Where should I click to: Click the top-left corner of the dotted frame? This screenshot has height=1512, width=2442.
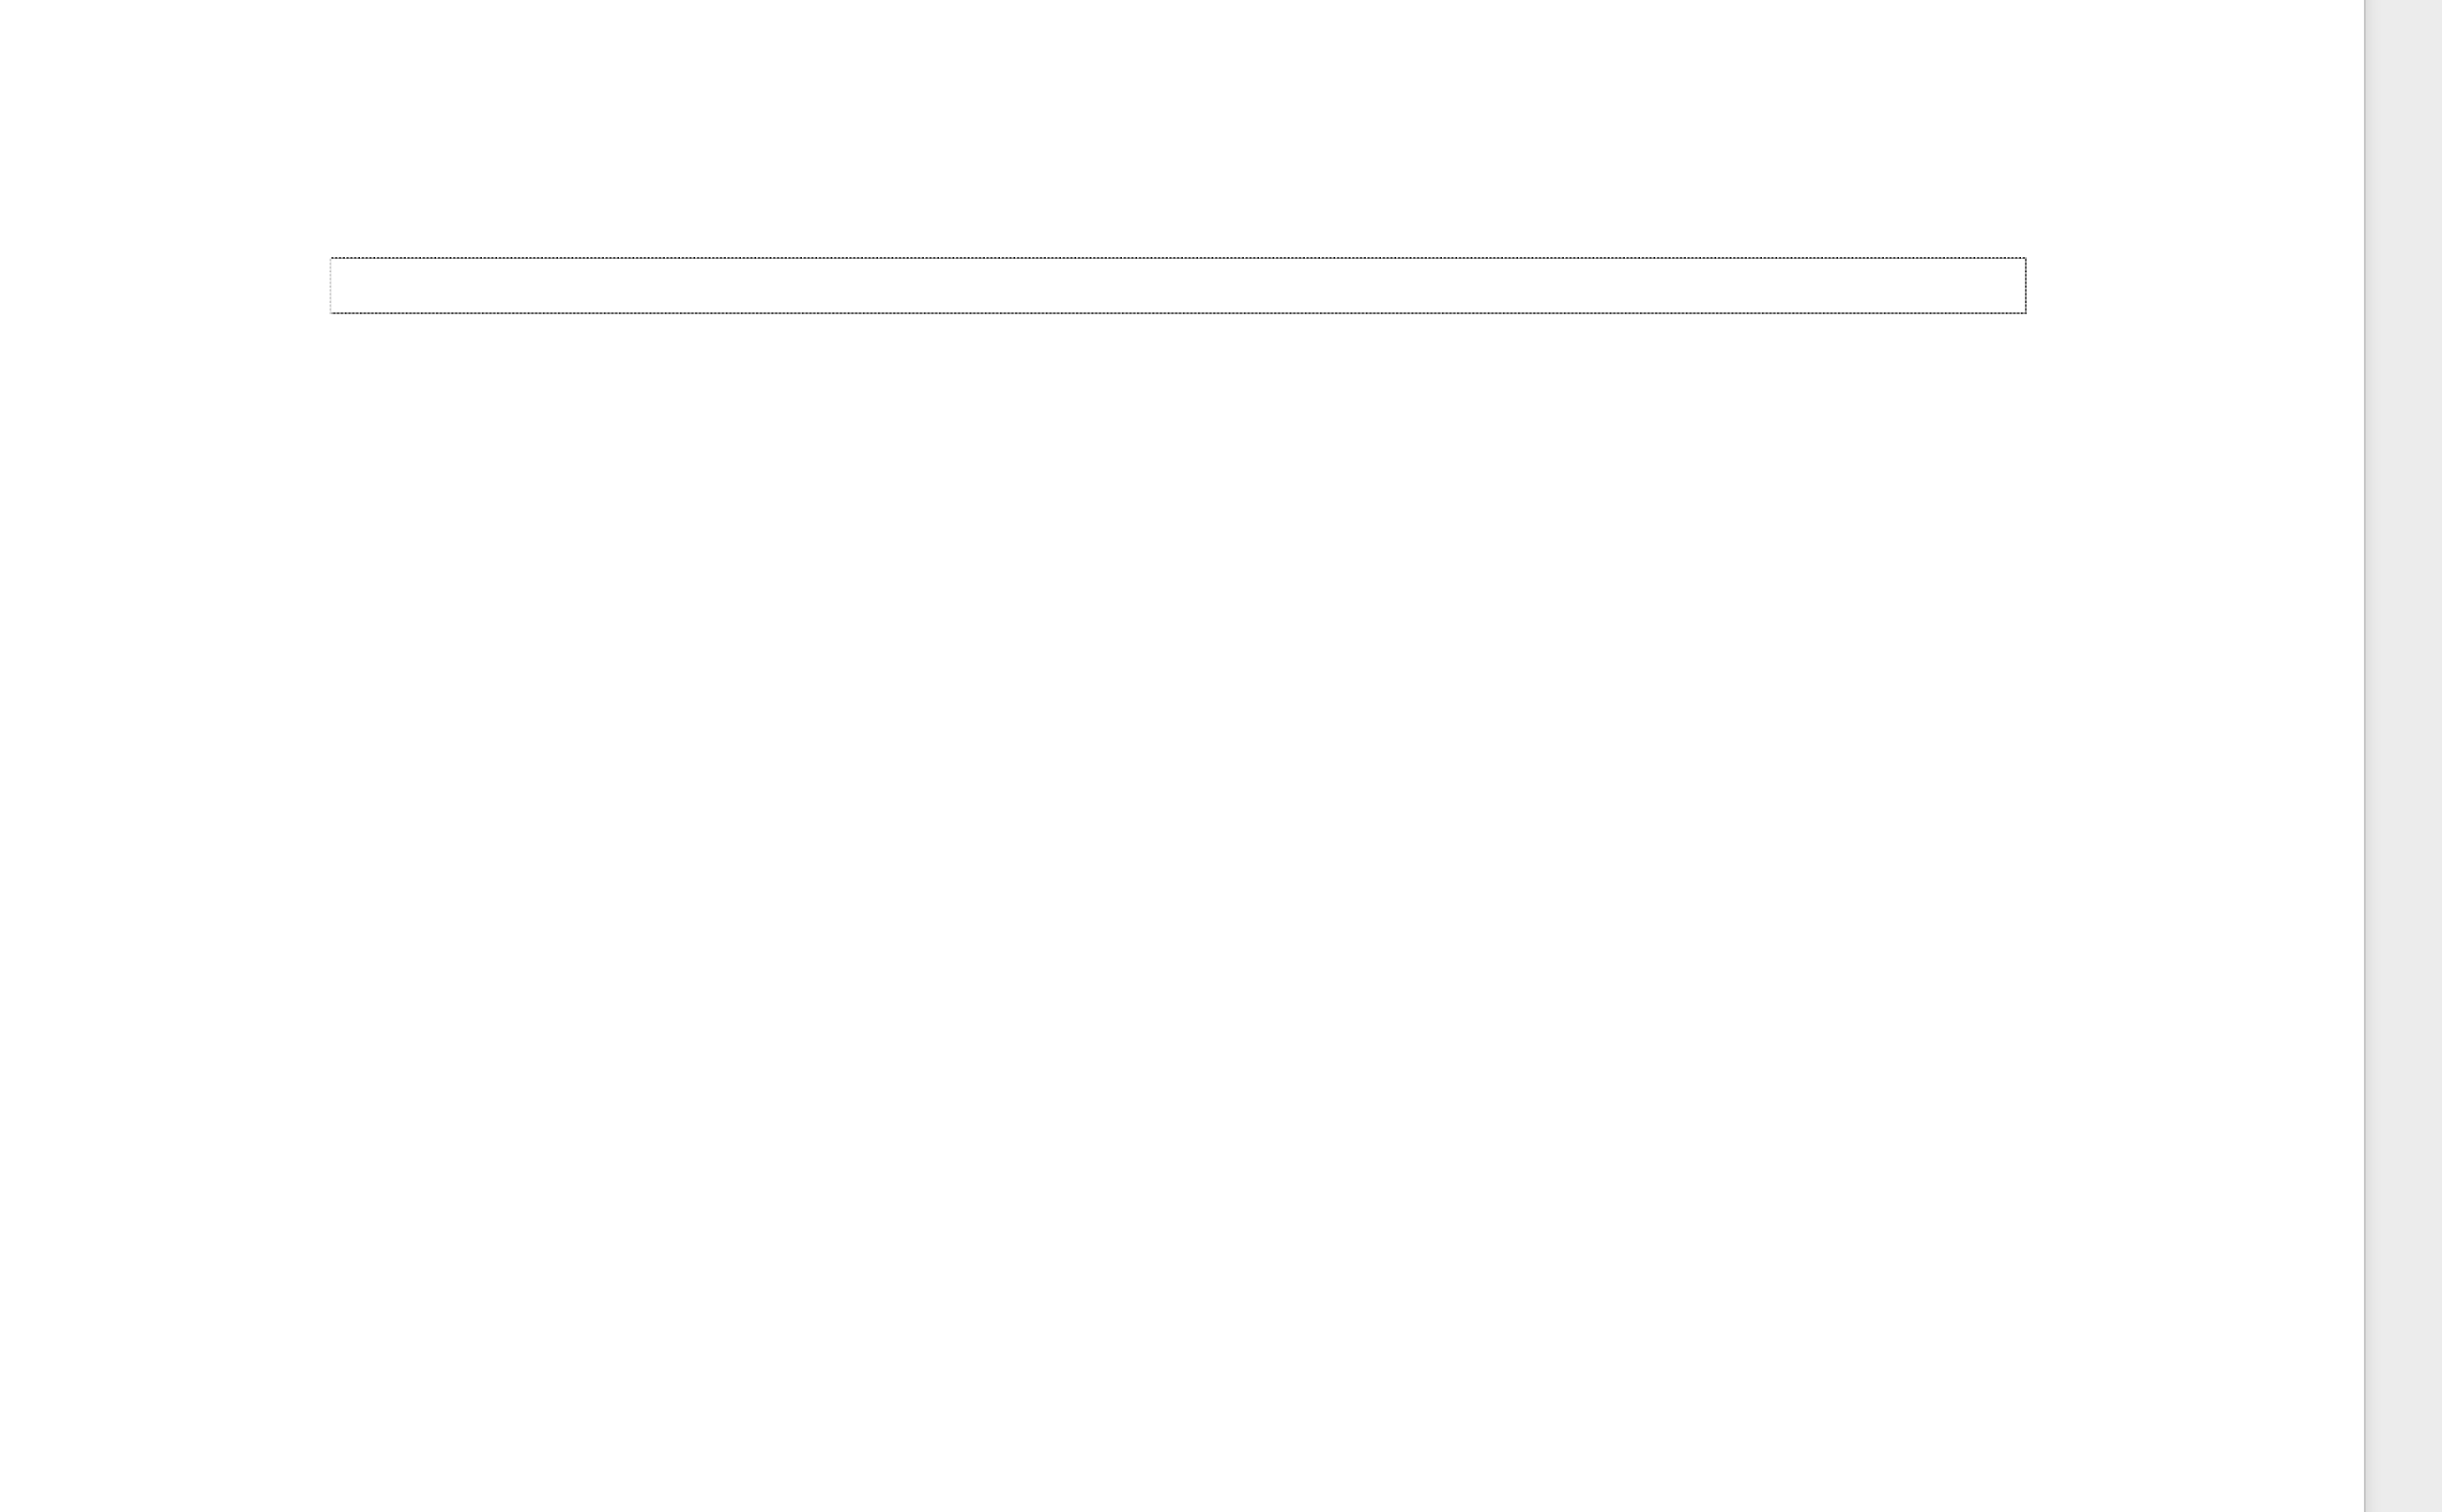pos(331,258)
